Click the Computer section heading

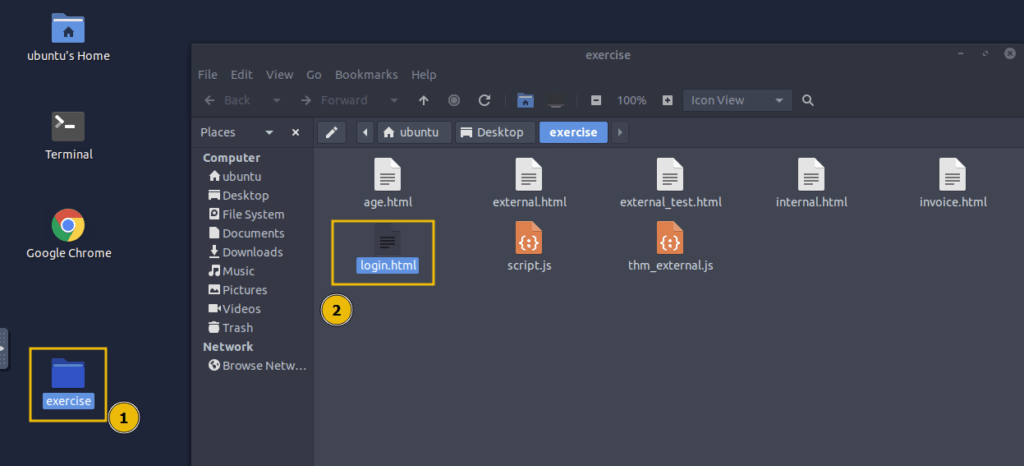click(231, 158)
